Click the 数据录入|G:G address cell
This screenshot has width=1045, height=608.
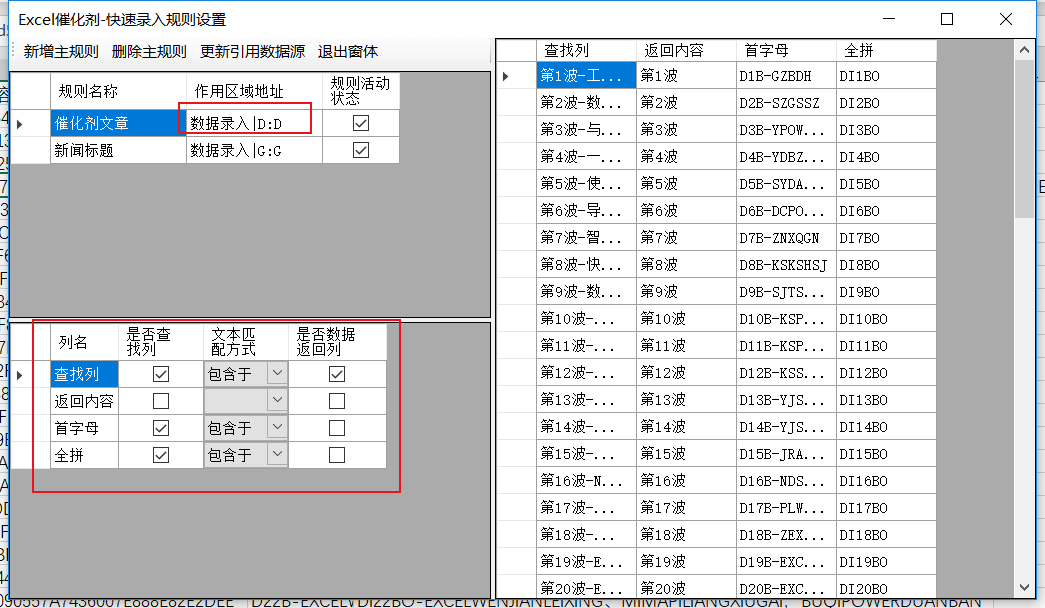[254, 150]
